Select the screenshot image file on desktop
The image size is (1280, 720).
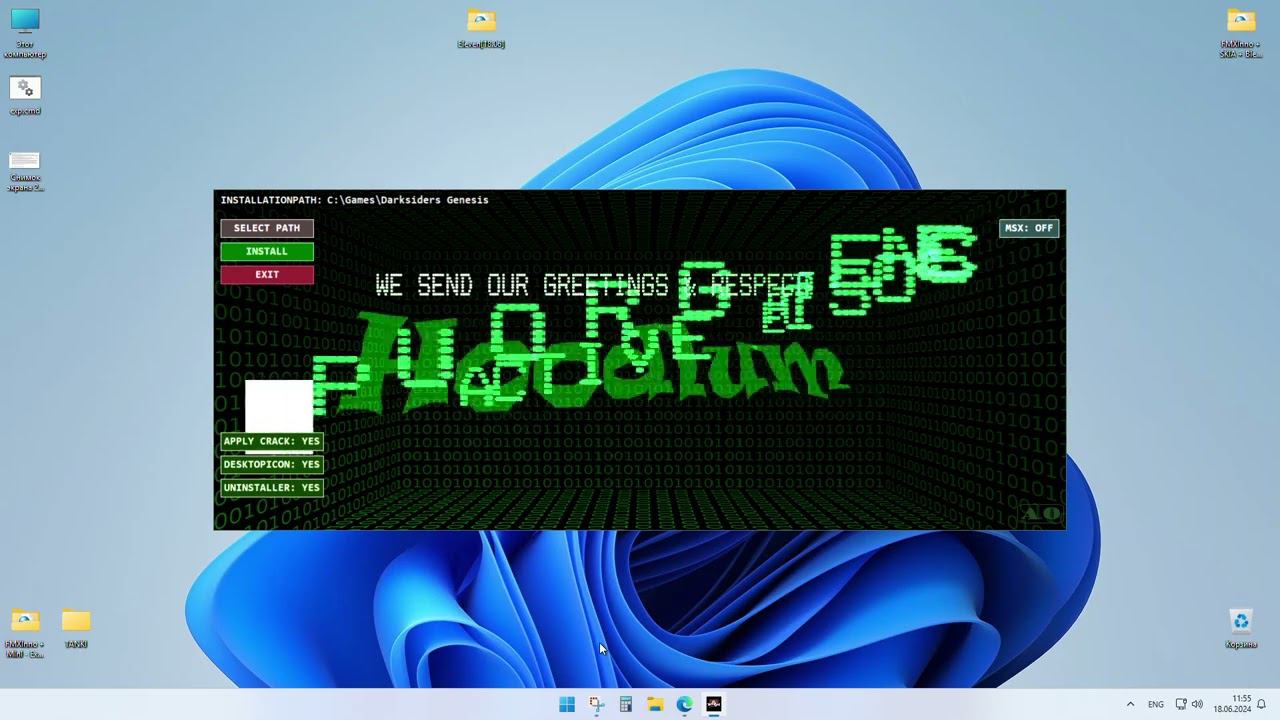pyautogui.click(x=25, y=172)
